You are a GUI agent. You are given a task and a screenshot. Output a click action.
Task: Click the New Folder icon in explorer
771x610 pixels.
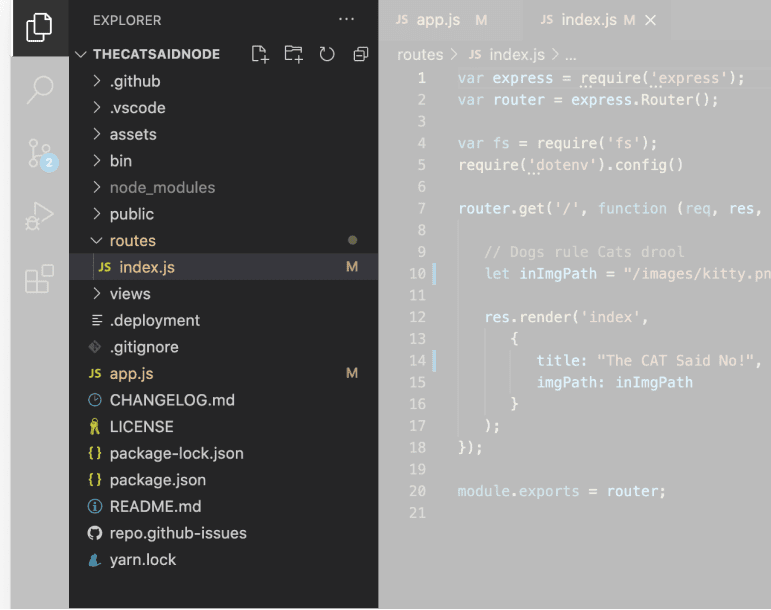click(x=293, y=54)
